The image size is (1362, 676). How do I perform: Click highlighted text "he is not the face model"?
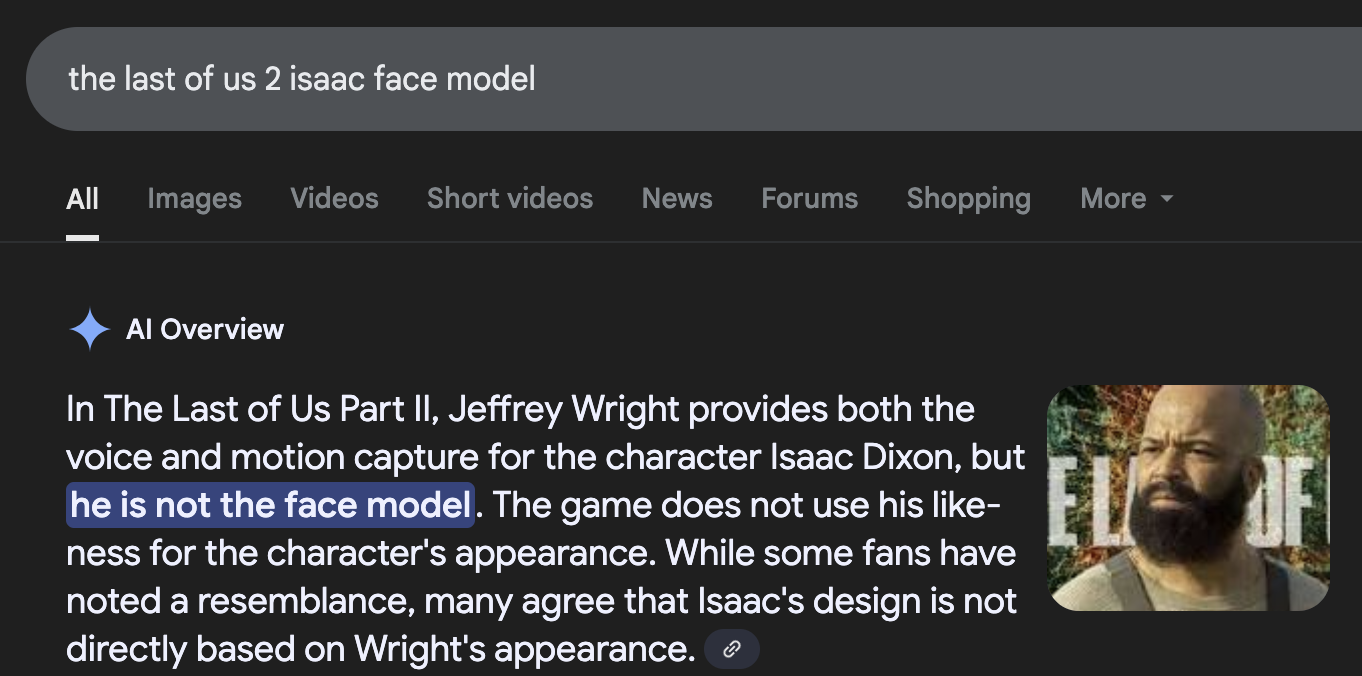(270, 505)
